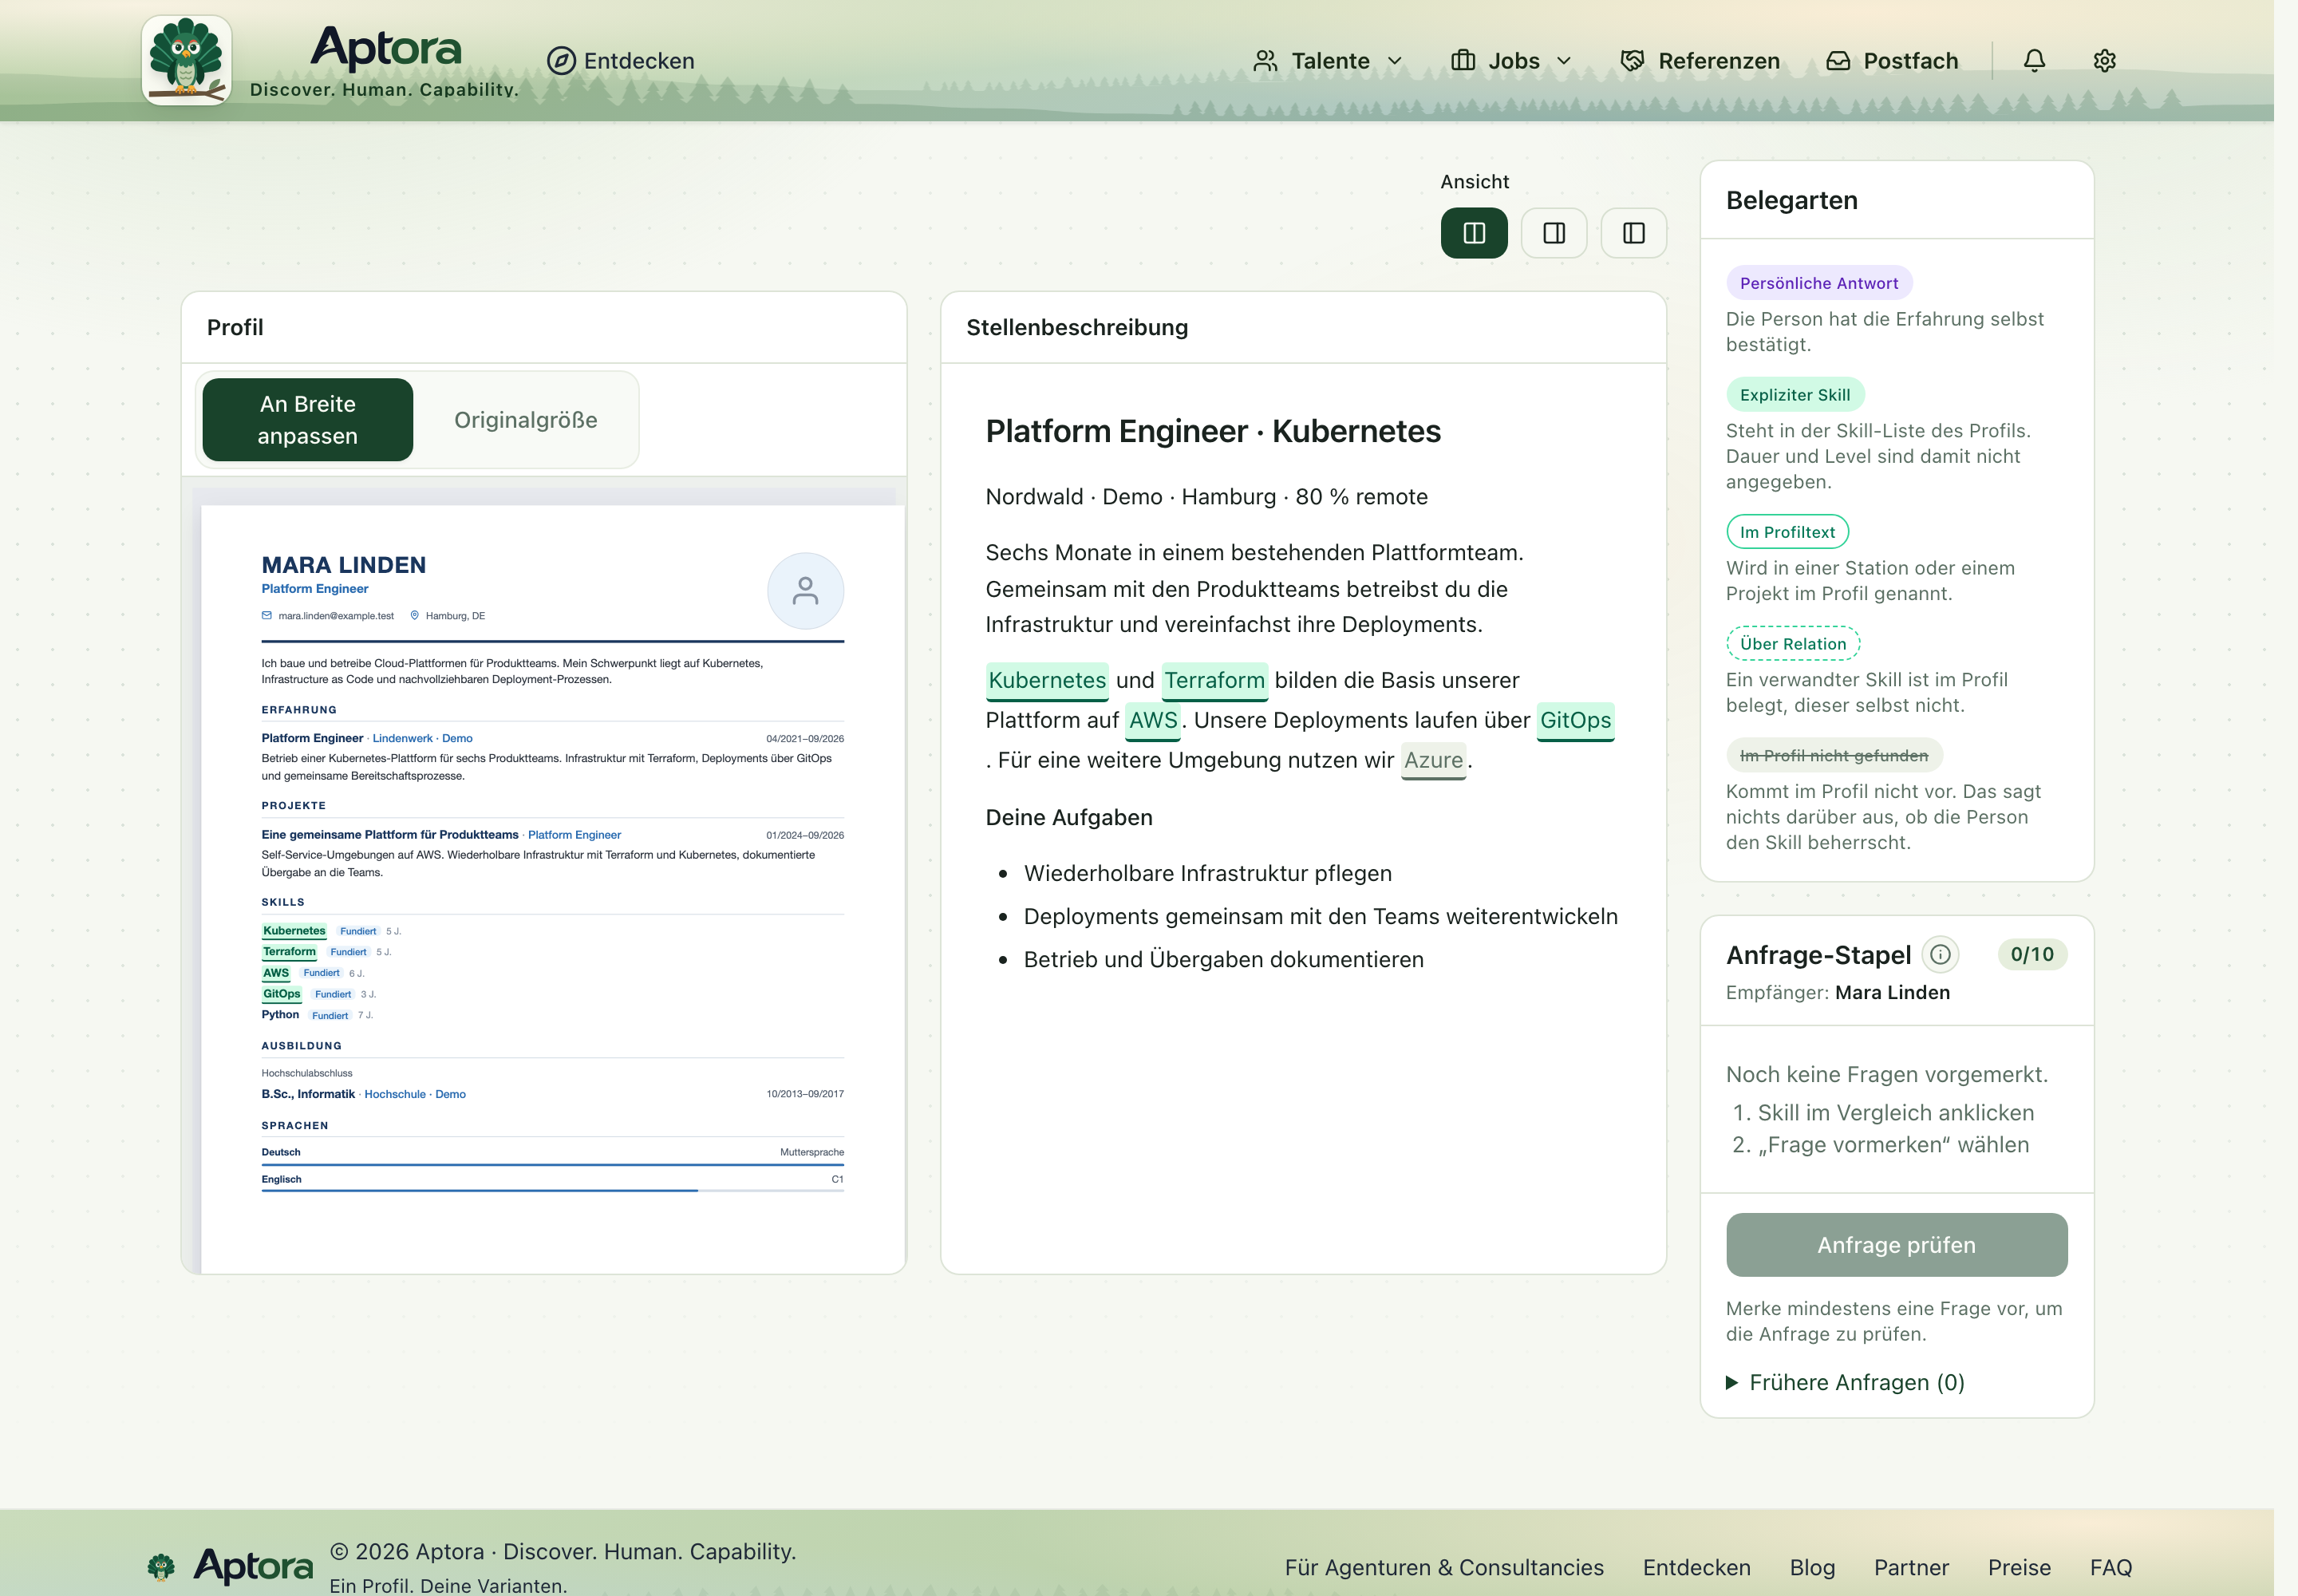Viewport: 2298px width, 1596px height.
Task: Open the Postfach menu item
Action: tap(1892, 61)
